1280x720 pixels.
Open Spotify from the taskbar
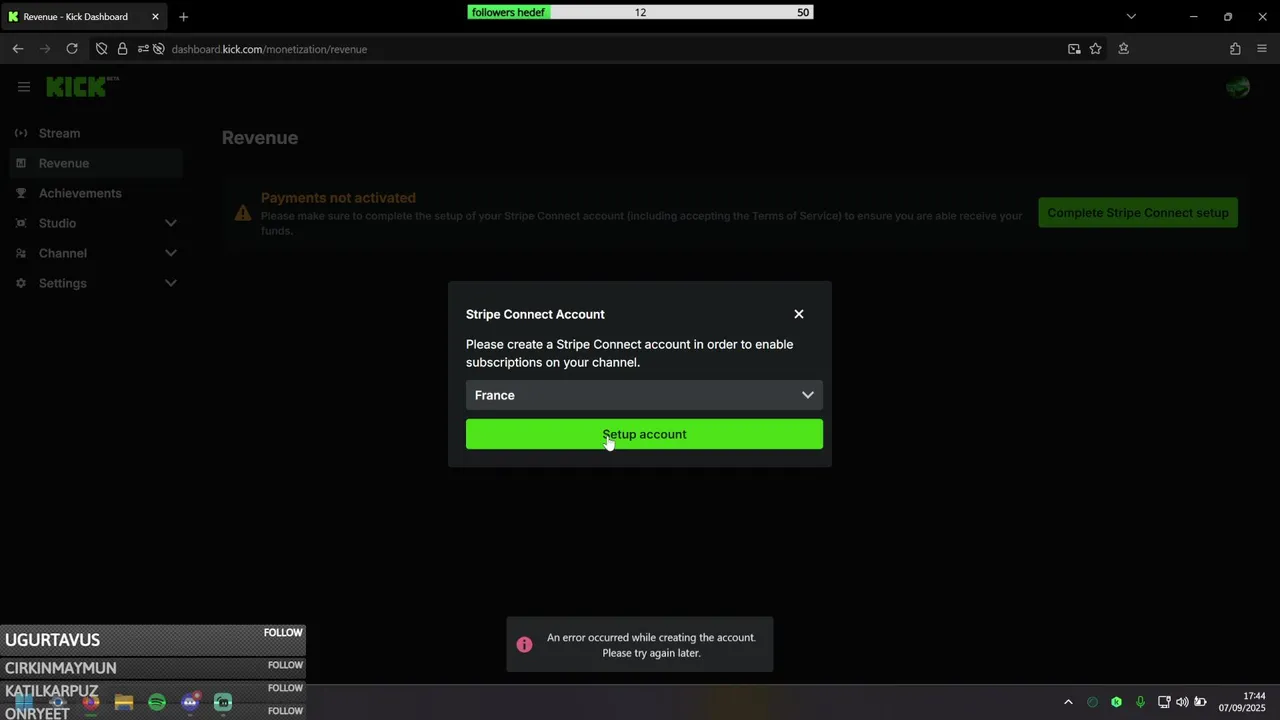click(157, 703)
